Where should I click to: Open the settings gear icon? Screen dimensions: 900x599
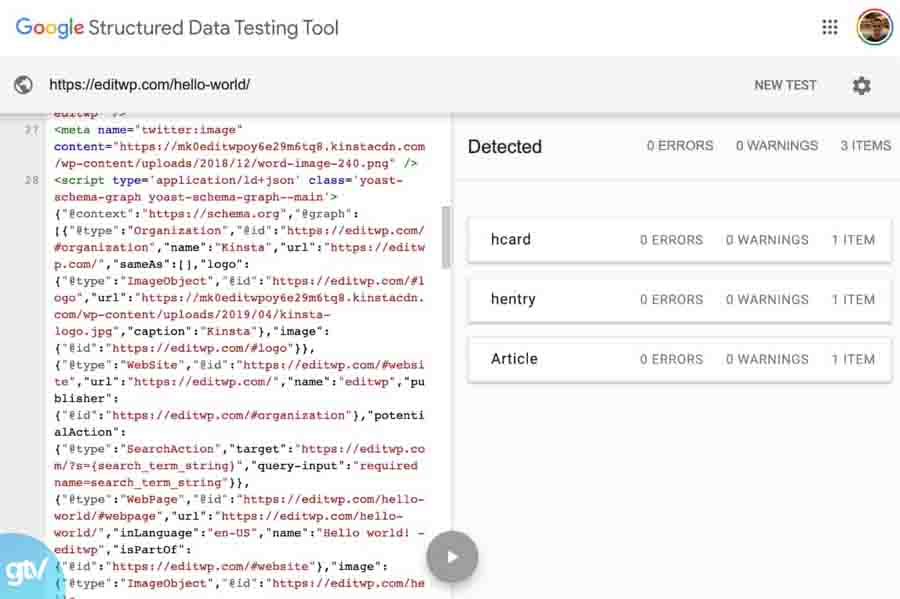click(862, 85)
